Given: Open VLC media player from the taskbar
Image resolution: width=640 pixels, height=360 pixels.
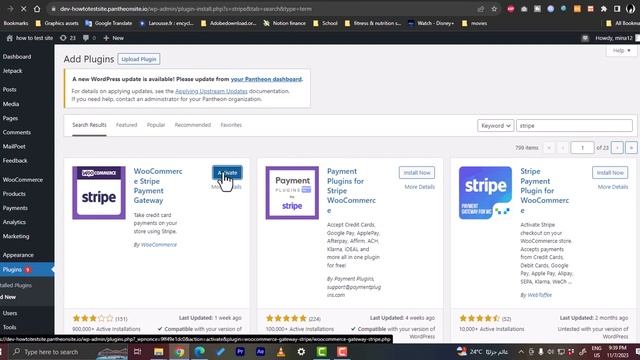Looking at the screenshot, I should (x=281, y=352).
